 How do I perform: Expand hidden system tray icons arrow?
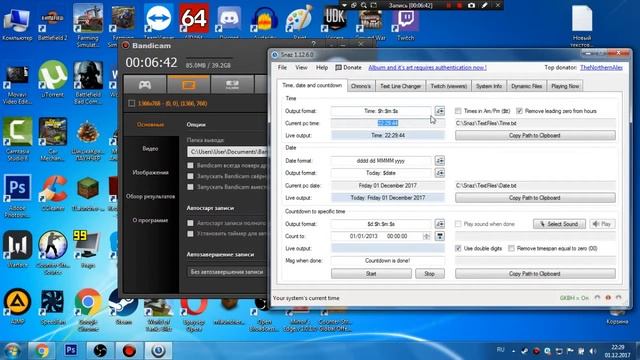[513, 351]
